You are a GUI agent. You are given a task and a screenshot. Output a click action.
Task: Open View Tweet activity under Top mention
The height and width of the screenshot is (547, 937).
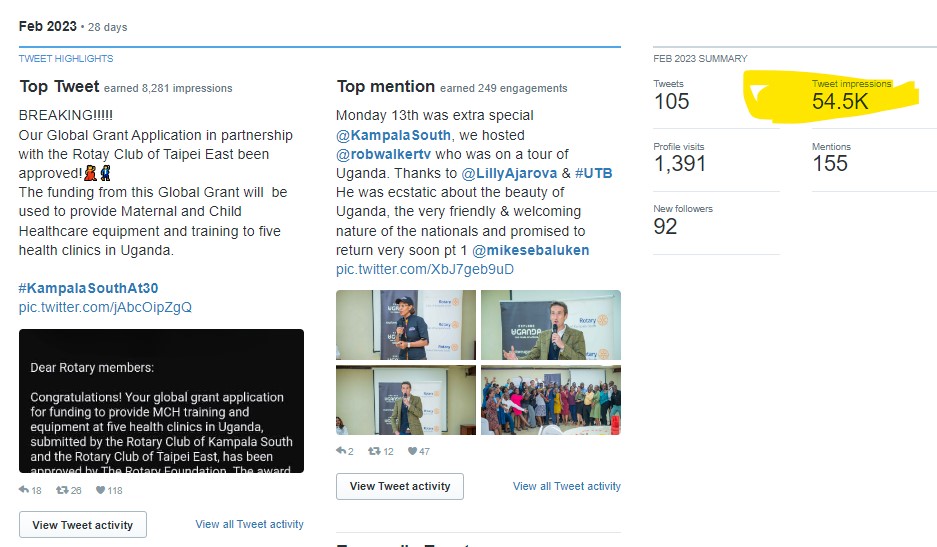pos(400,486)
